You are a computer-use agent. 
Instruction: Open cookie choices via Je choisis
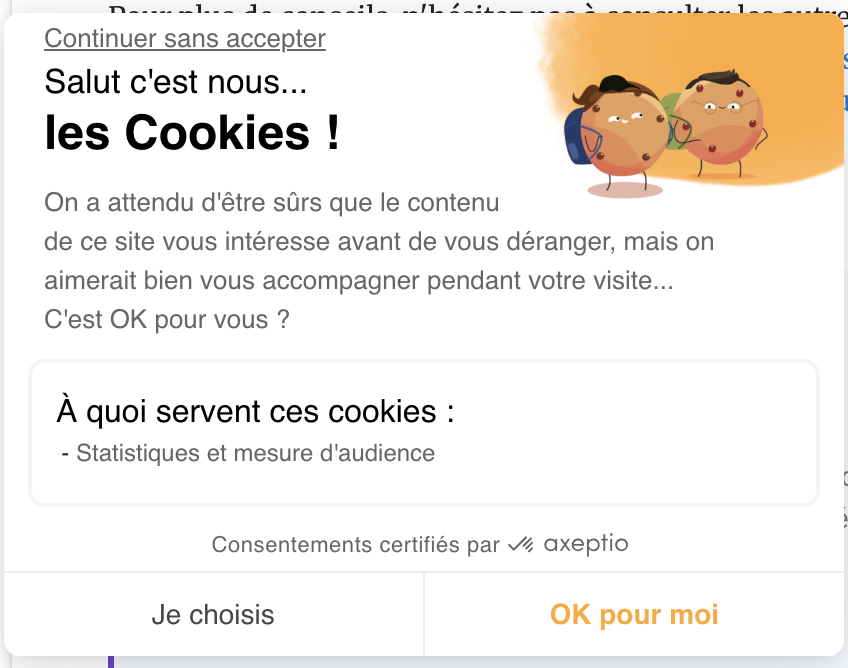213,614
